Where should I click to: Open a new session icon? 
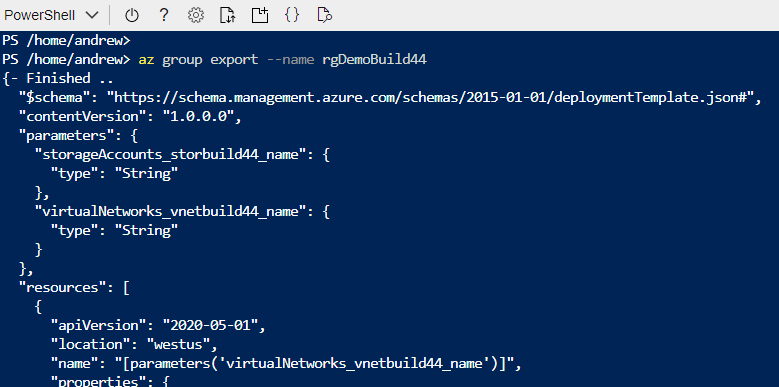point(259,15)
